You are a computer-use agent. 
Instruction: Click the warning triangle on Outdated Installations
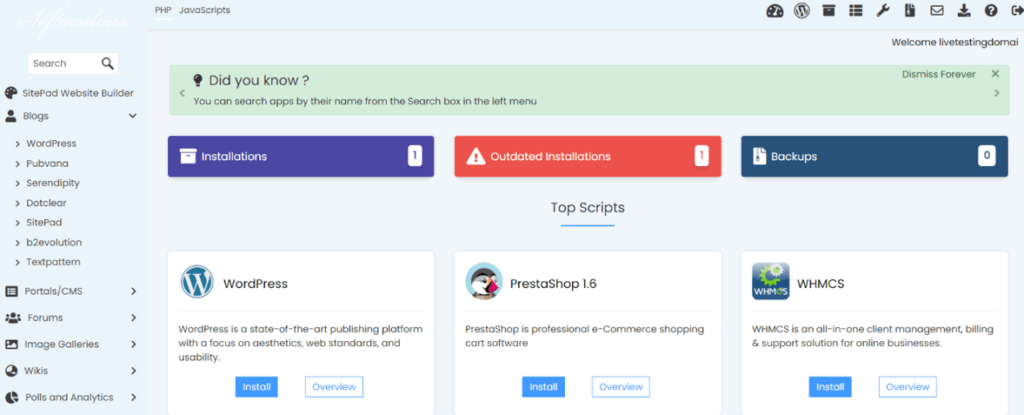[x=476, y=157]
